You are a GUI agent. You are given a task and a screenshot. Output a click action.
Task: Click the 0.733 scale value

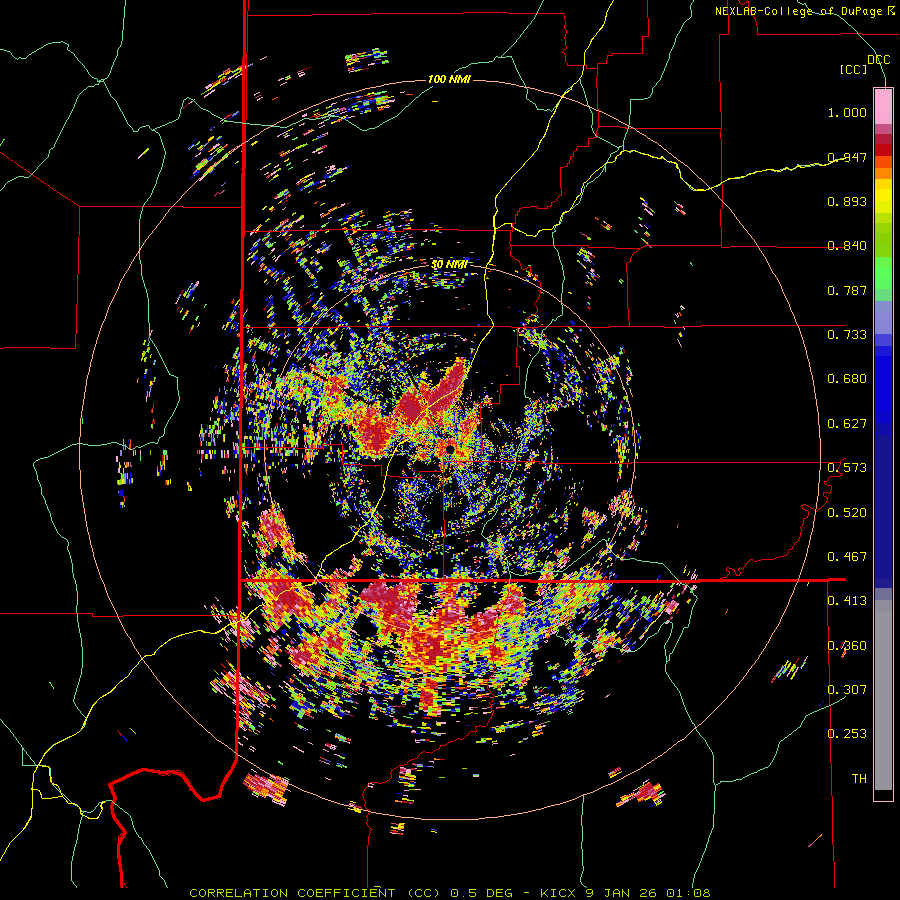pos(847,335)
